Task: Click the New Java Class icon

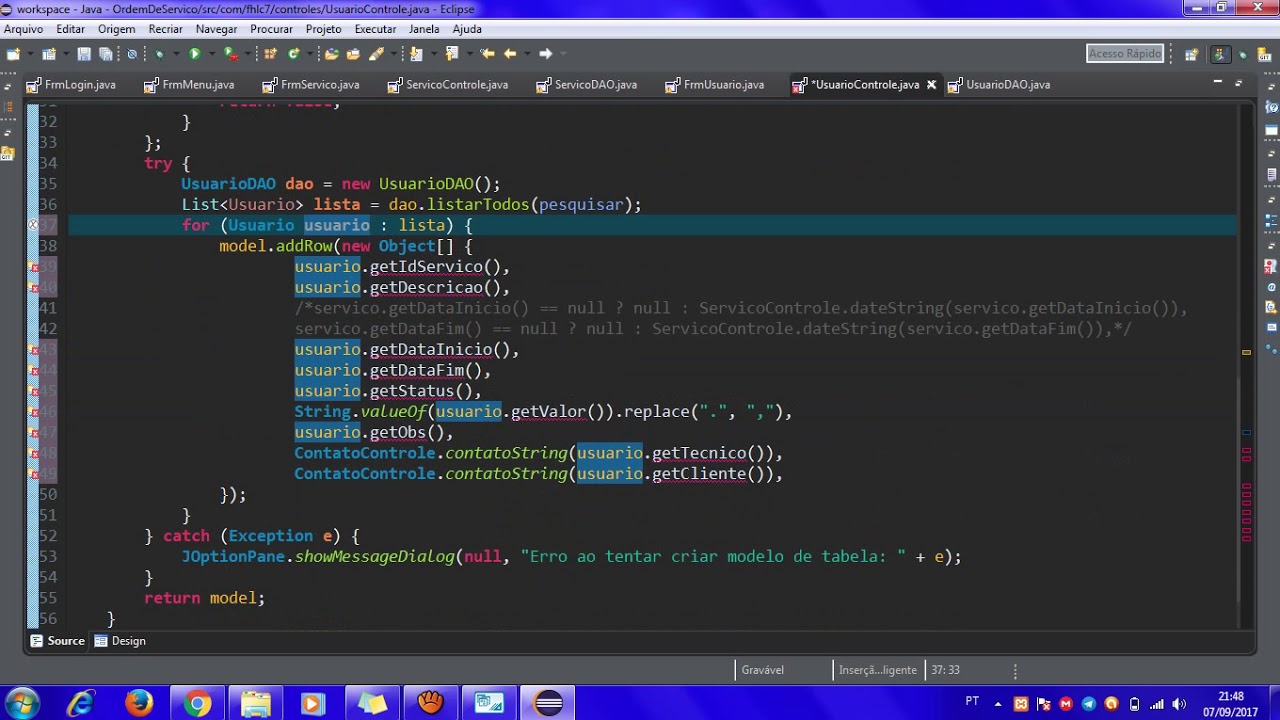Action: [294, 54]
